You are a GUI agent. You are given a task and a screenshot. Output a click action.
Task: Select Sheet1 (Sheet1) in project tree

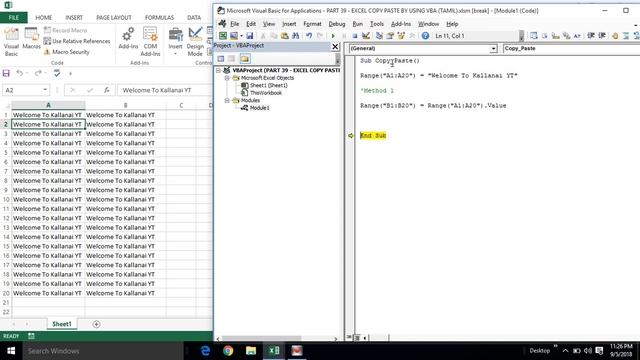coord(269,85)
